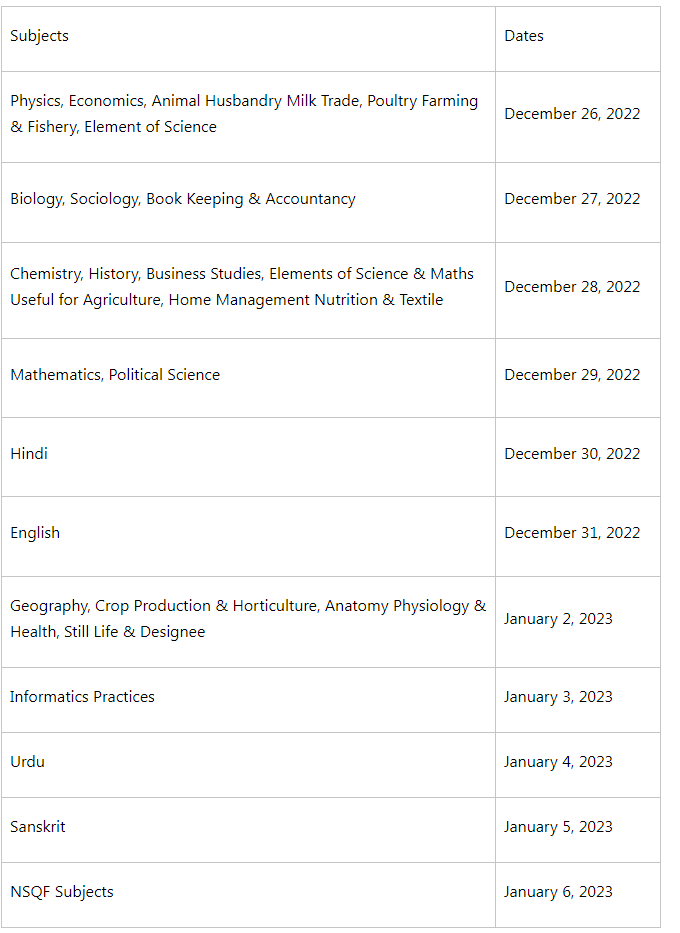This screenshot has width=680, height=933.
Task: Select Mathematics, Political Science cell
Action: 248,378
